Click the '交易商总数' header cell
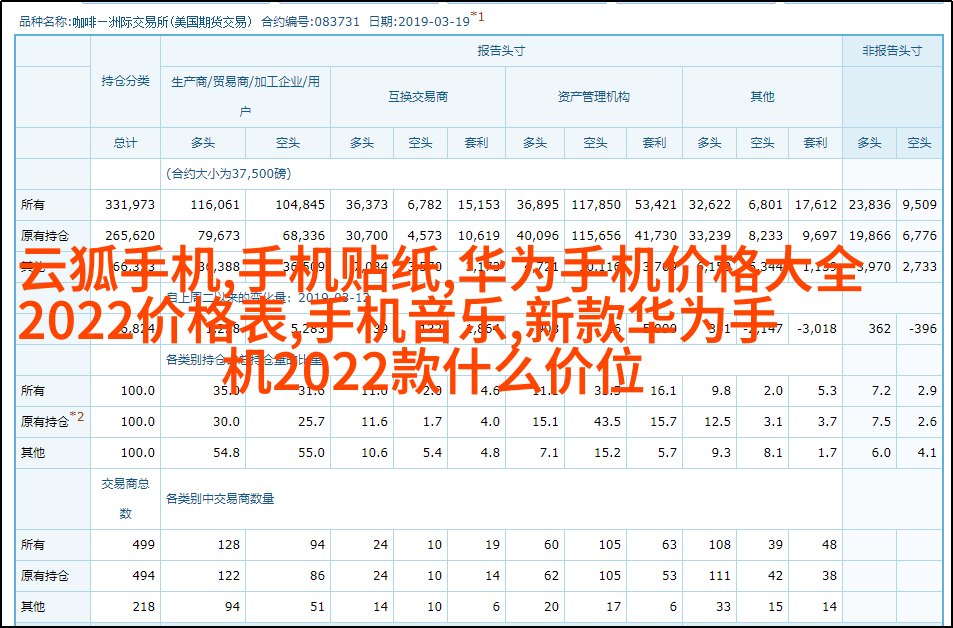This screenshot has height=628, width=953. coord(125,499)
